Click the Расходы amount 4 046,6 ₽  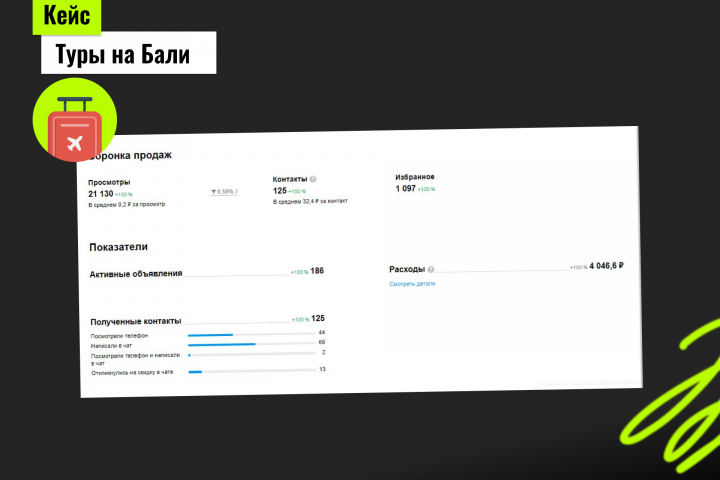pyautogui.click(x=606, y=265)
